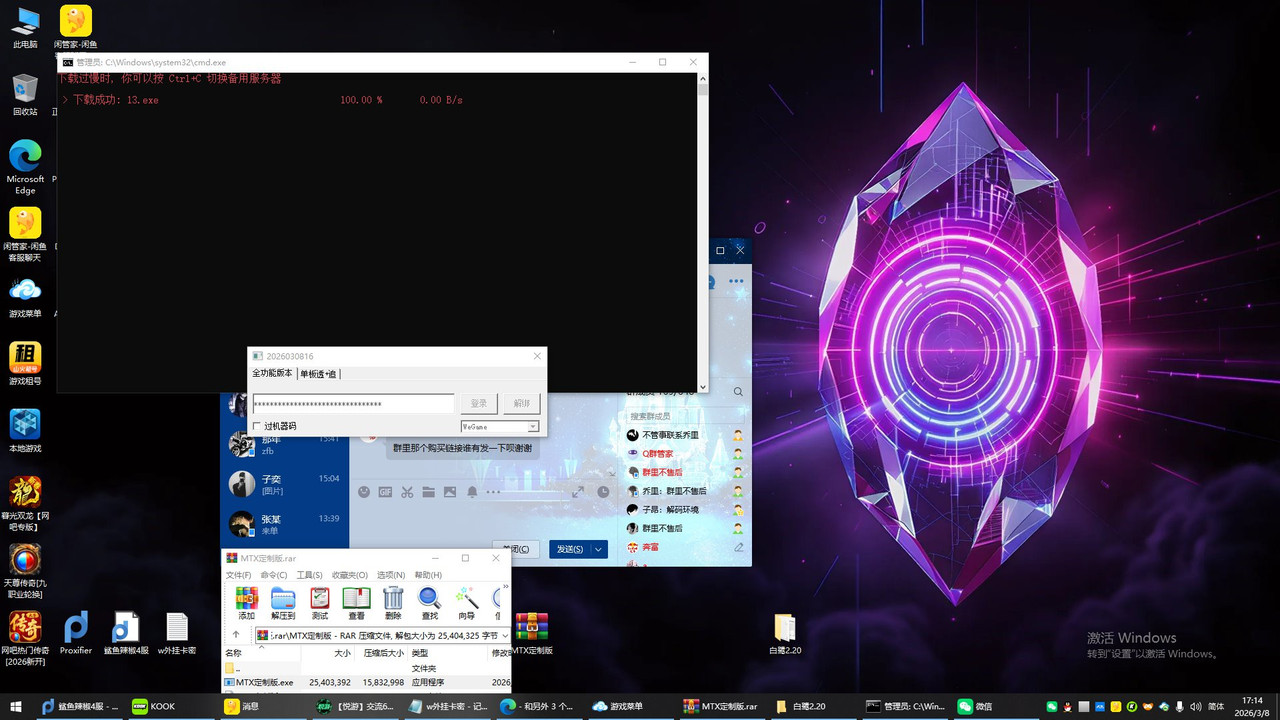The image size is (1280, 720).
Task: Select the scissors screenshot tool in QQ chat
Action: coord(407,492)
